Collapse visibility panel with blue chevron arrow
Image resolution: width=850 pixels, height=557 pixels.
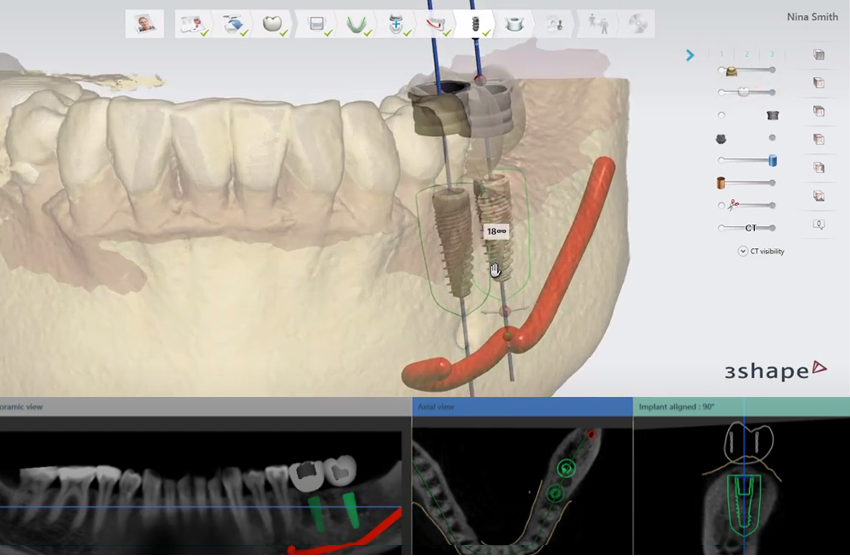click(x=690, y=55)
